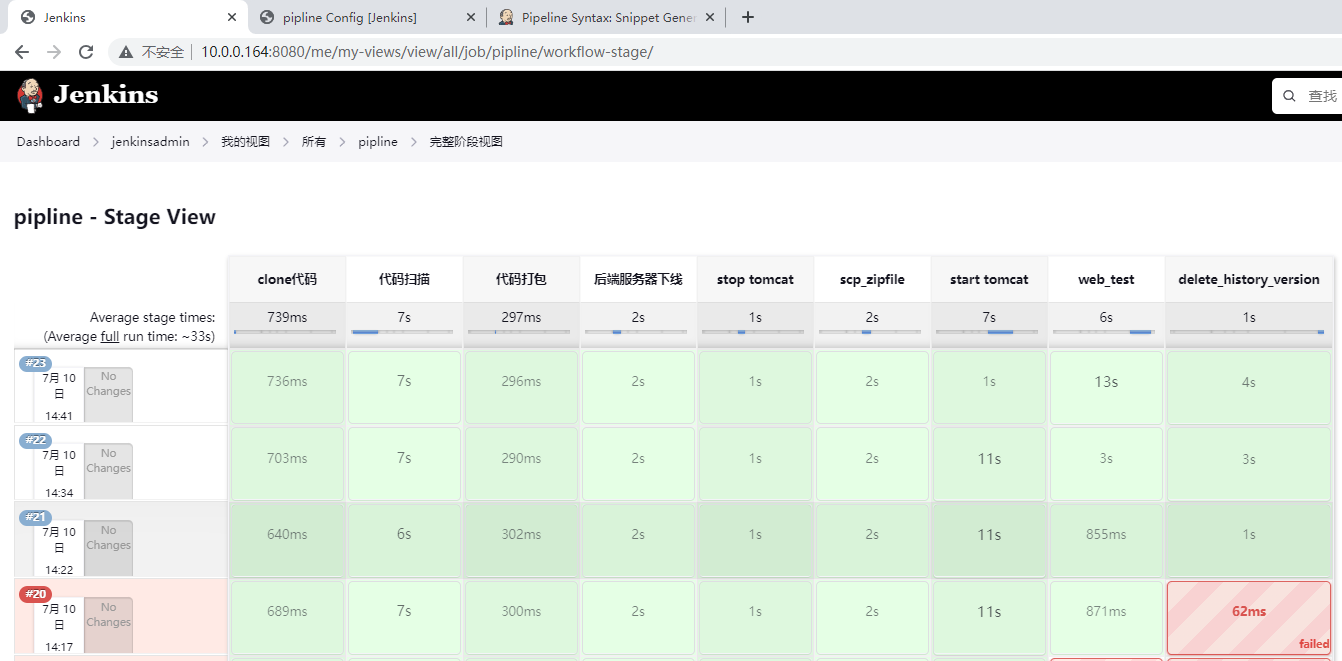The height and width of the screenshot is (661, 1342).
Task: Click the failed 62ms delete_history_version cell
Action: point(1249,617)
